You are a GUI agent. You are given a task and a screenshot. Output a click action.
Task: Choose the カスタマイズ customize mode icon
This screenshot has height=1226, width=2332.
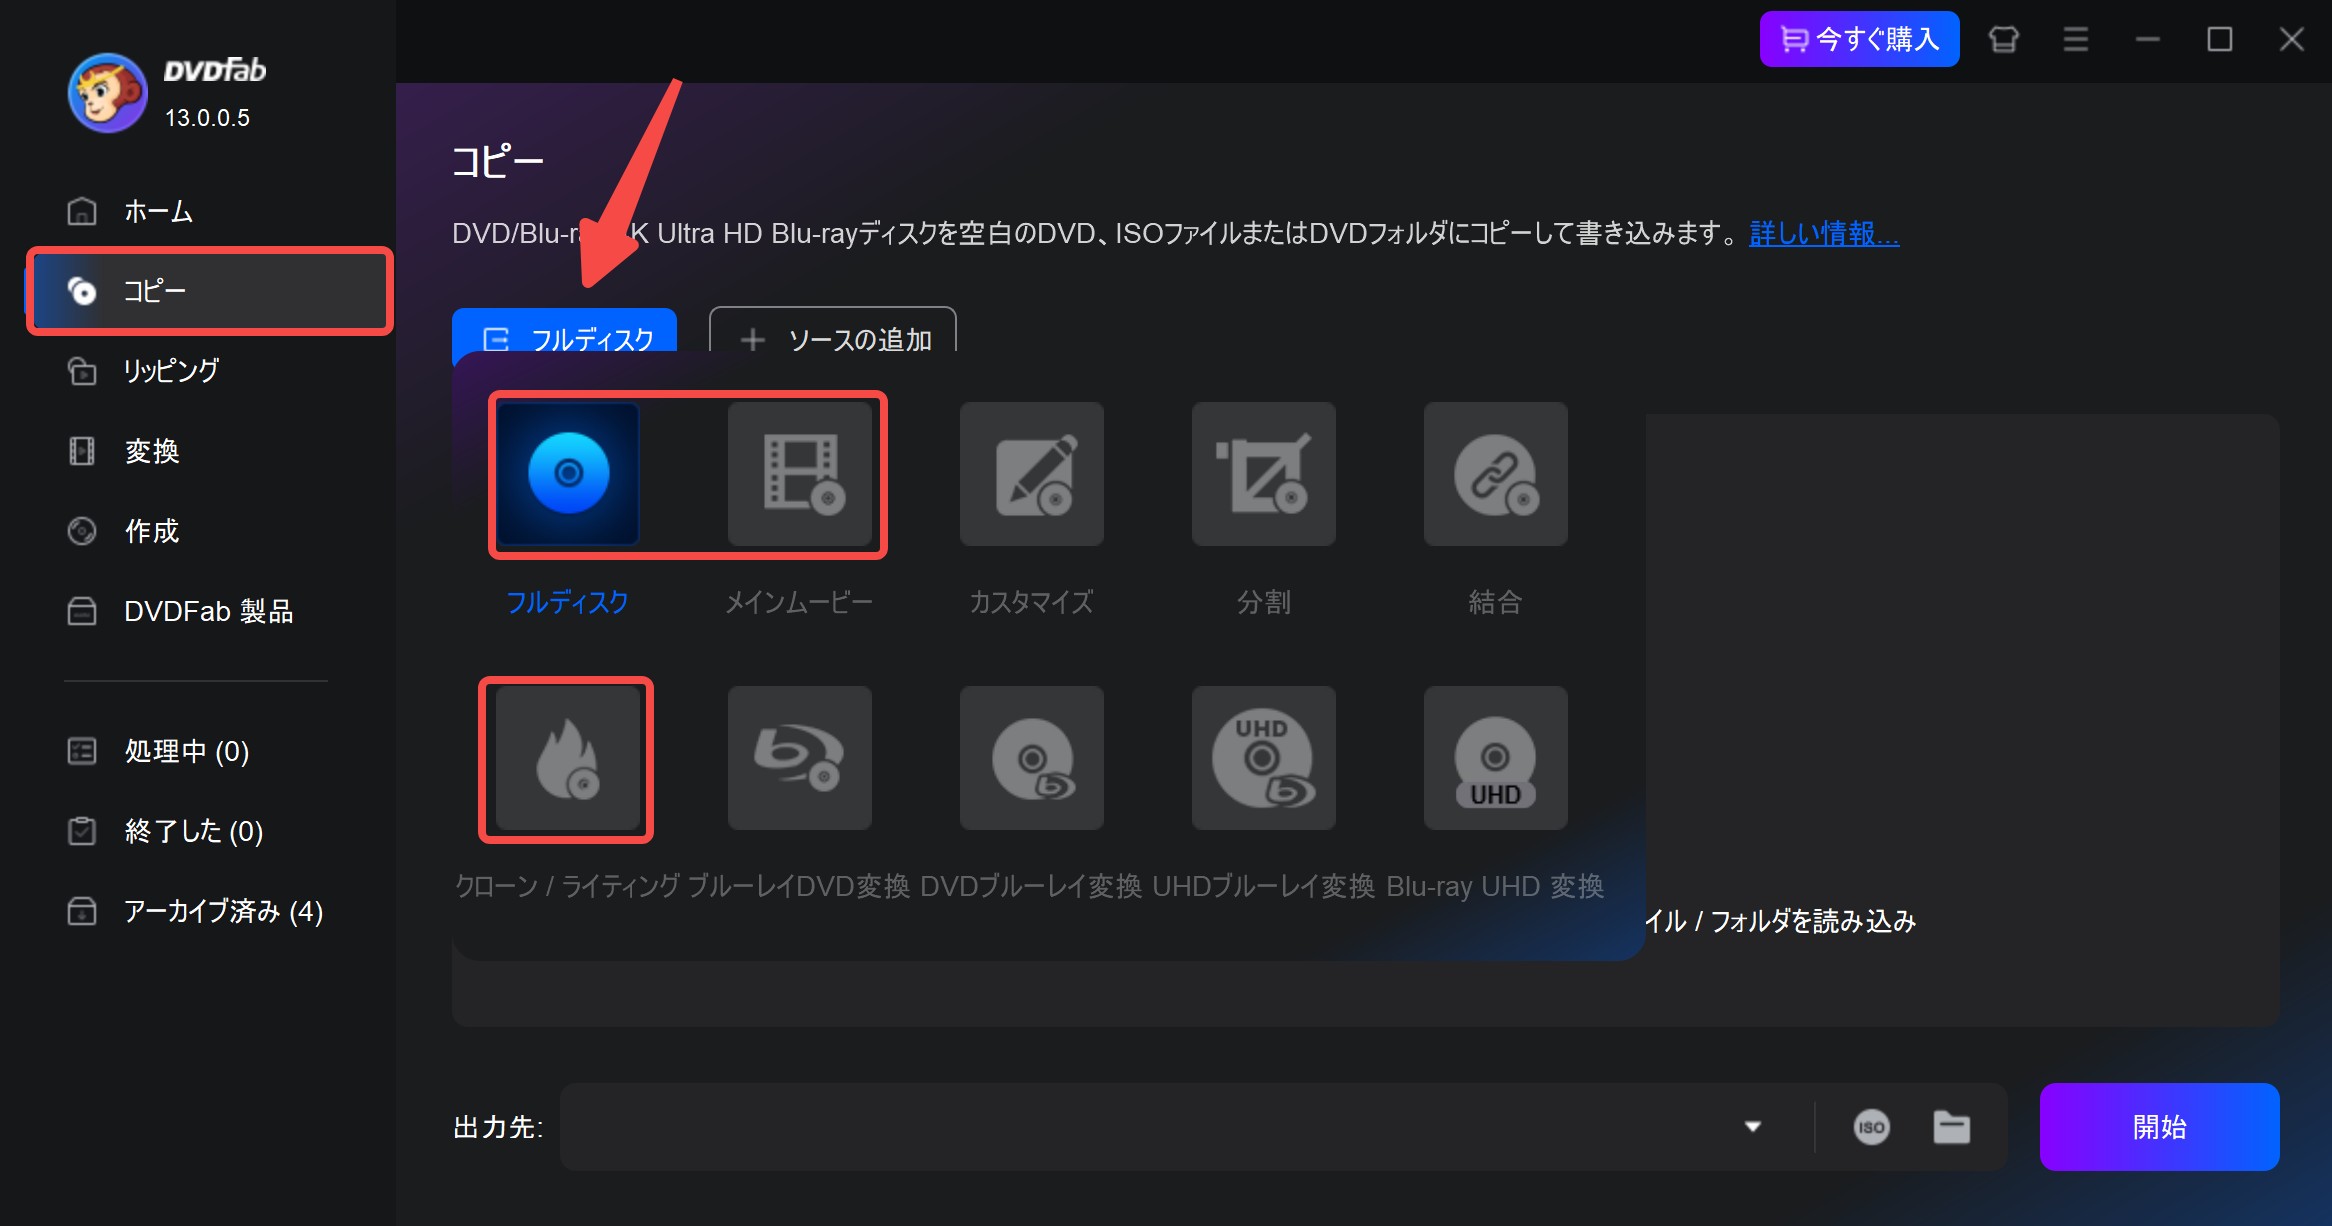coord(1032,474)
